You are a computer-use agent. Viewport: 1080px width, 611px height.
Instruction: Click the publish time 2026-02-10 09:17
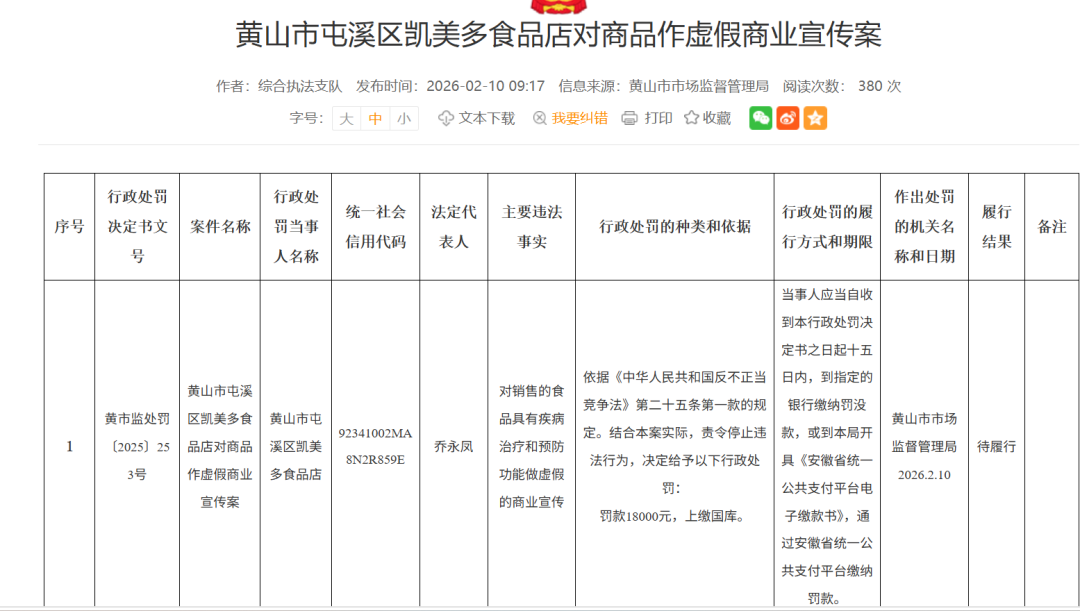486,86
